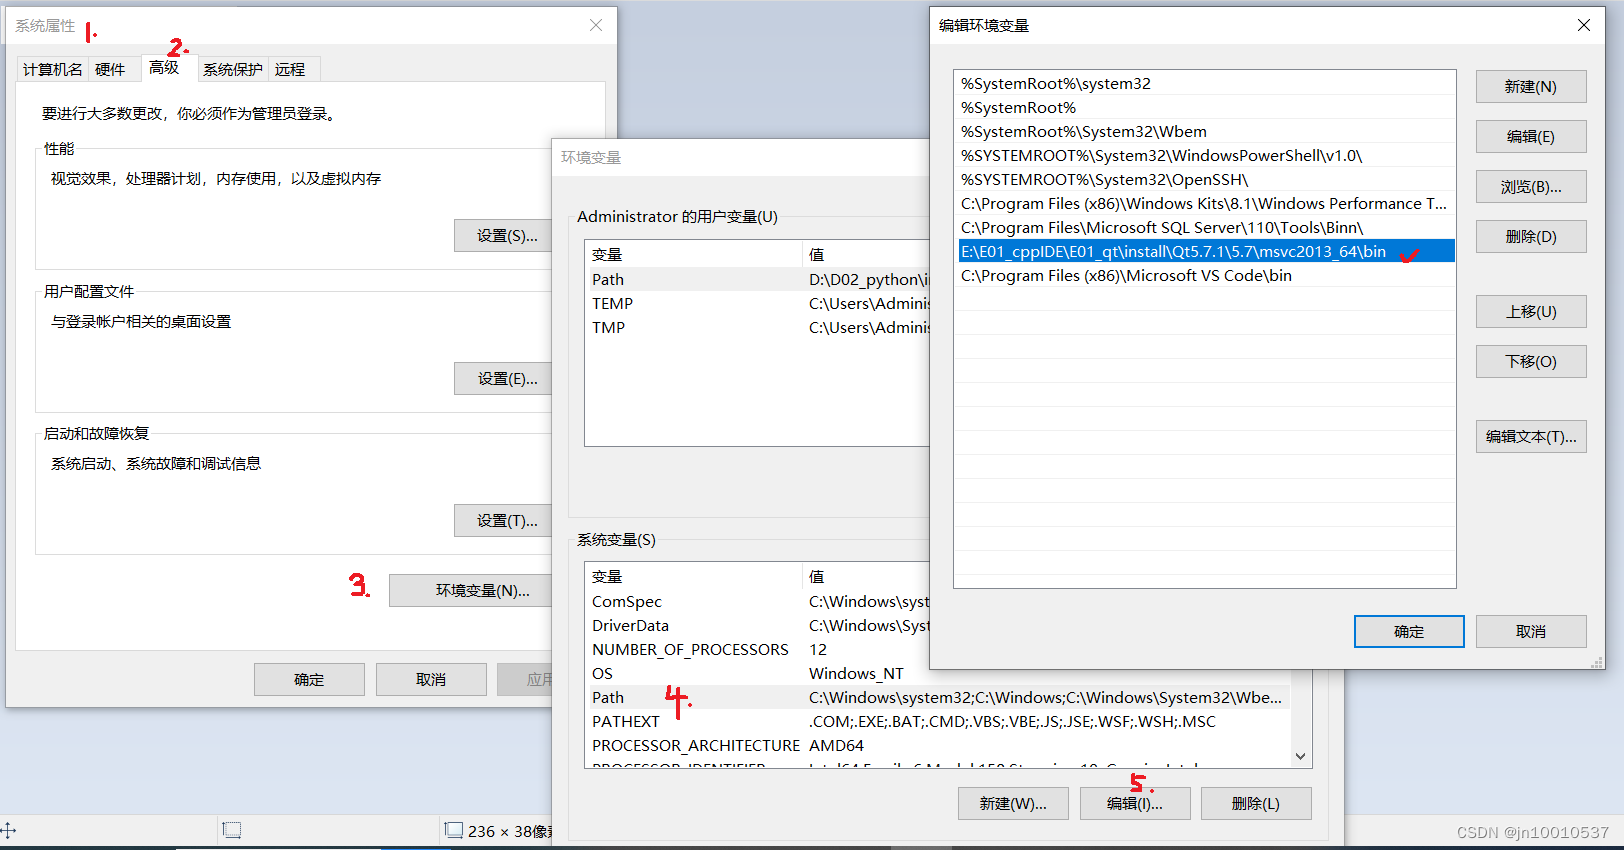This screenshot has width=1624, height=850.
Task: Select the WindowsPowerShell\v1.0\ path entry
Action: (x=1205, y=156)
